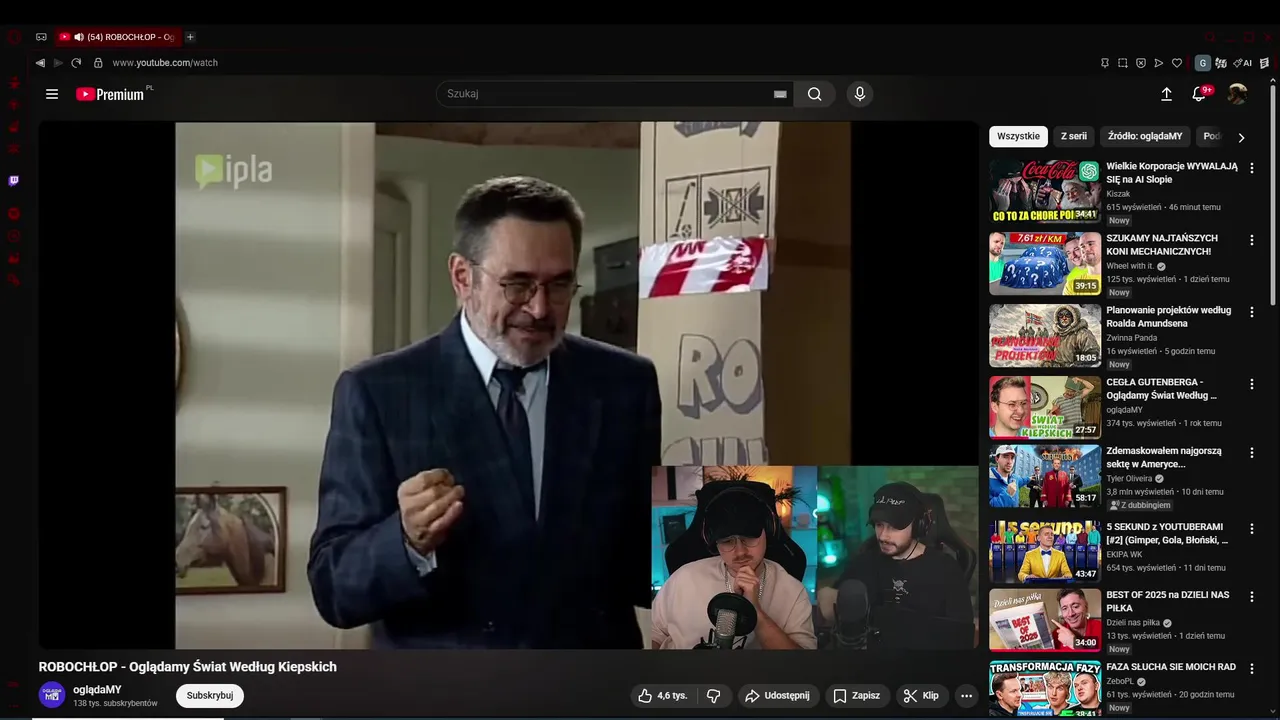View site security lock icon
The height and width of the screenshot is (720, 1280).
click(x=98, y=62)
